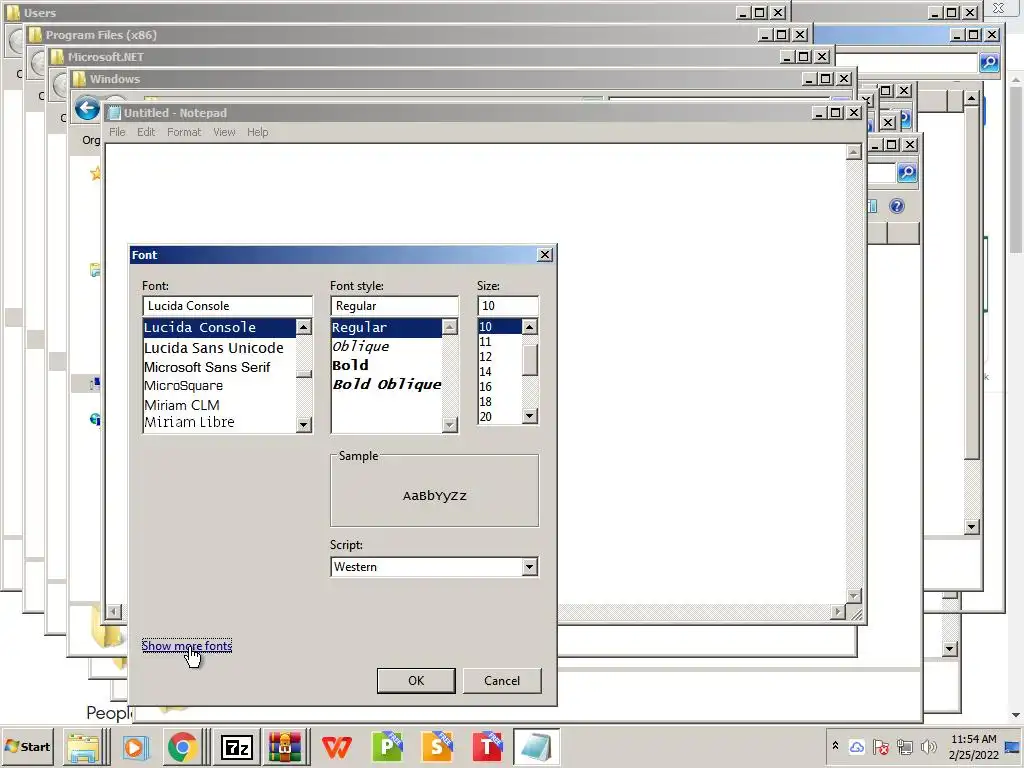This screenshot has width=1024, height=768.
Task: Cancel the Font dialog
Action: (502, 680)
